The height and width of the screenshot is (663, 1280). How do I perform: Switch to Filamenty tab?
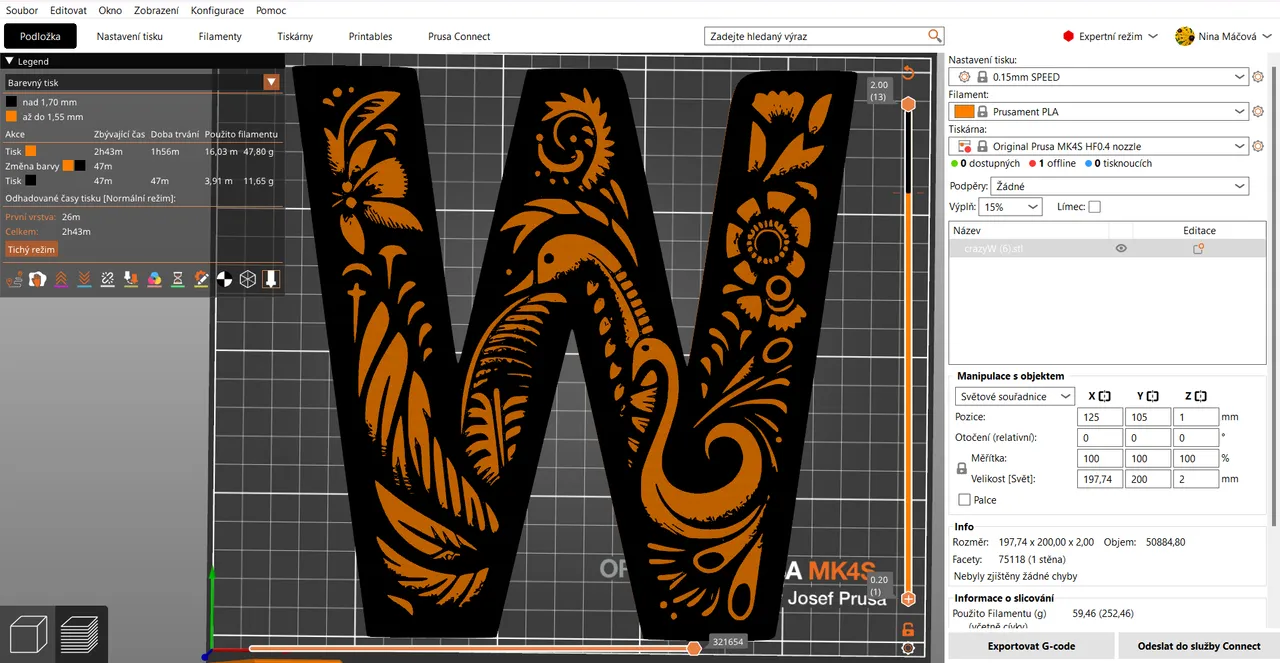(x=220, y=36)
